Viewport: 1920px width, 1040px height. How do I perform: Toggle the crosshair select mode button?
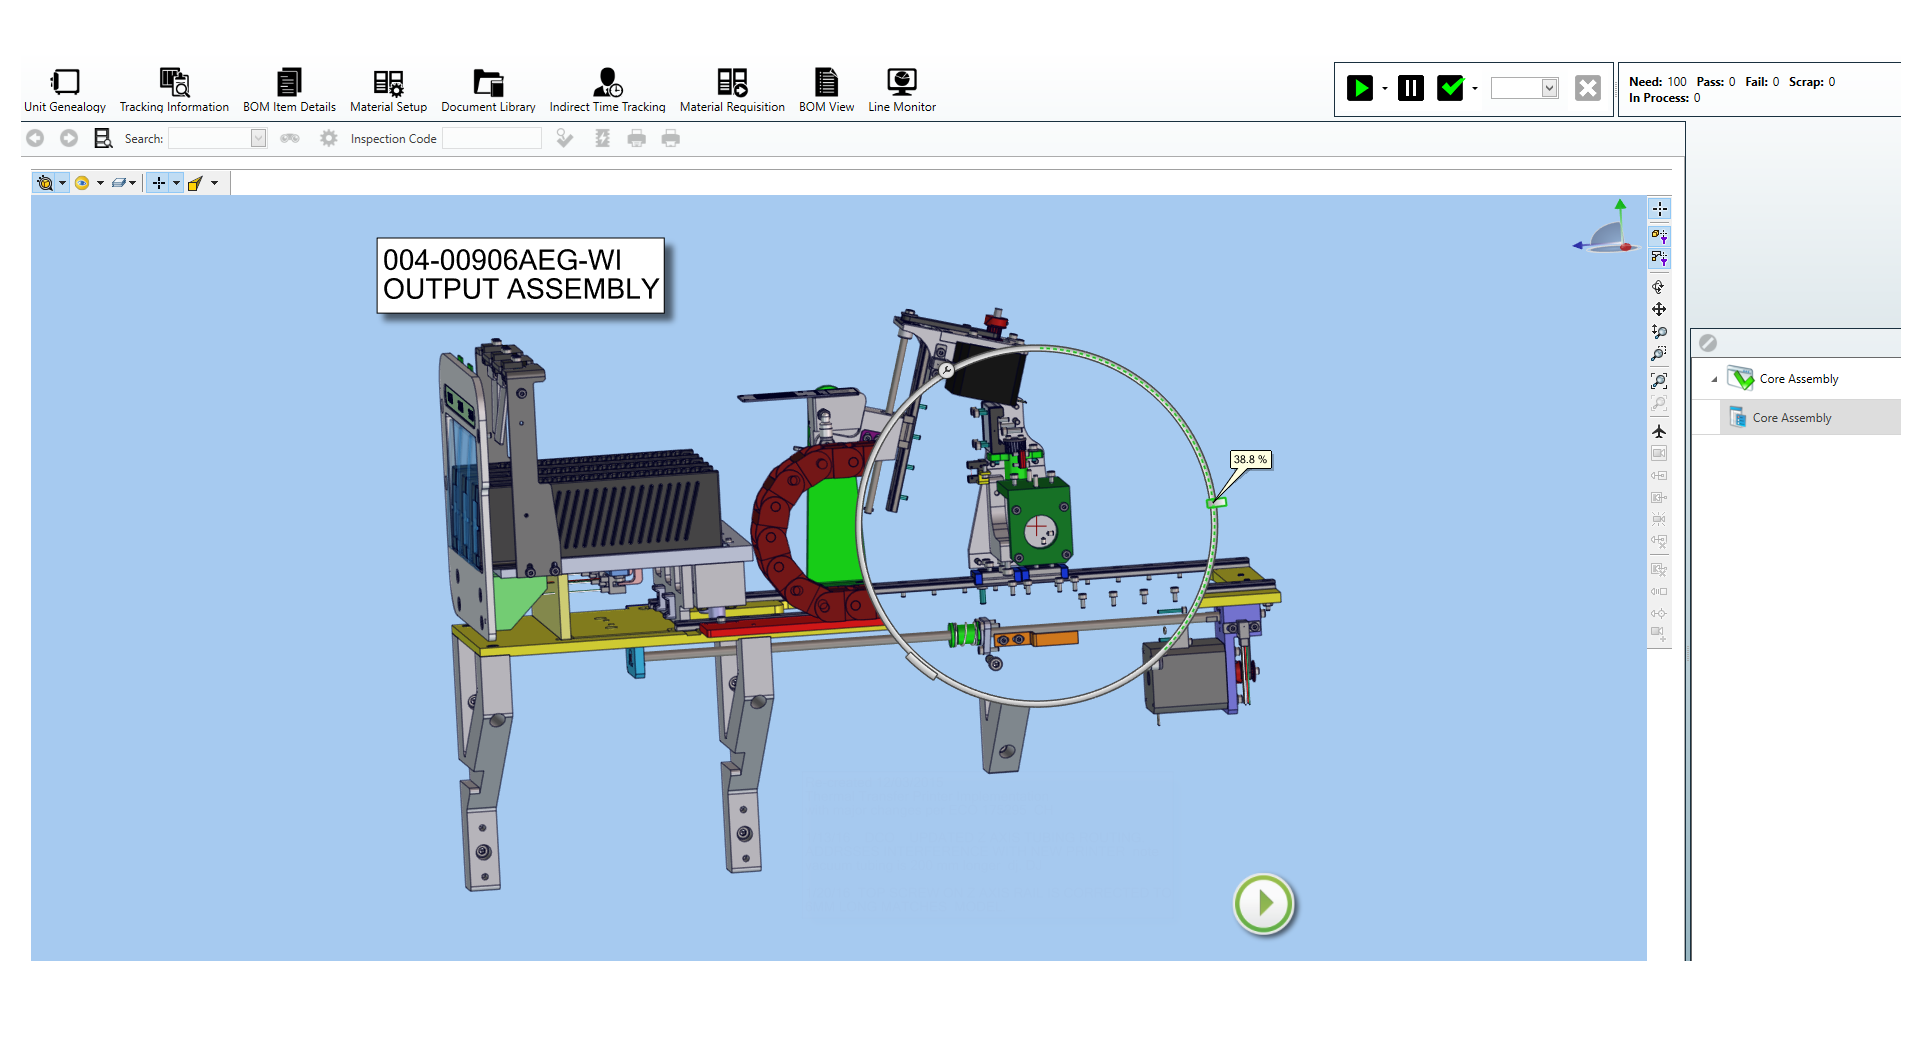[x=159, y=183]
